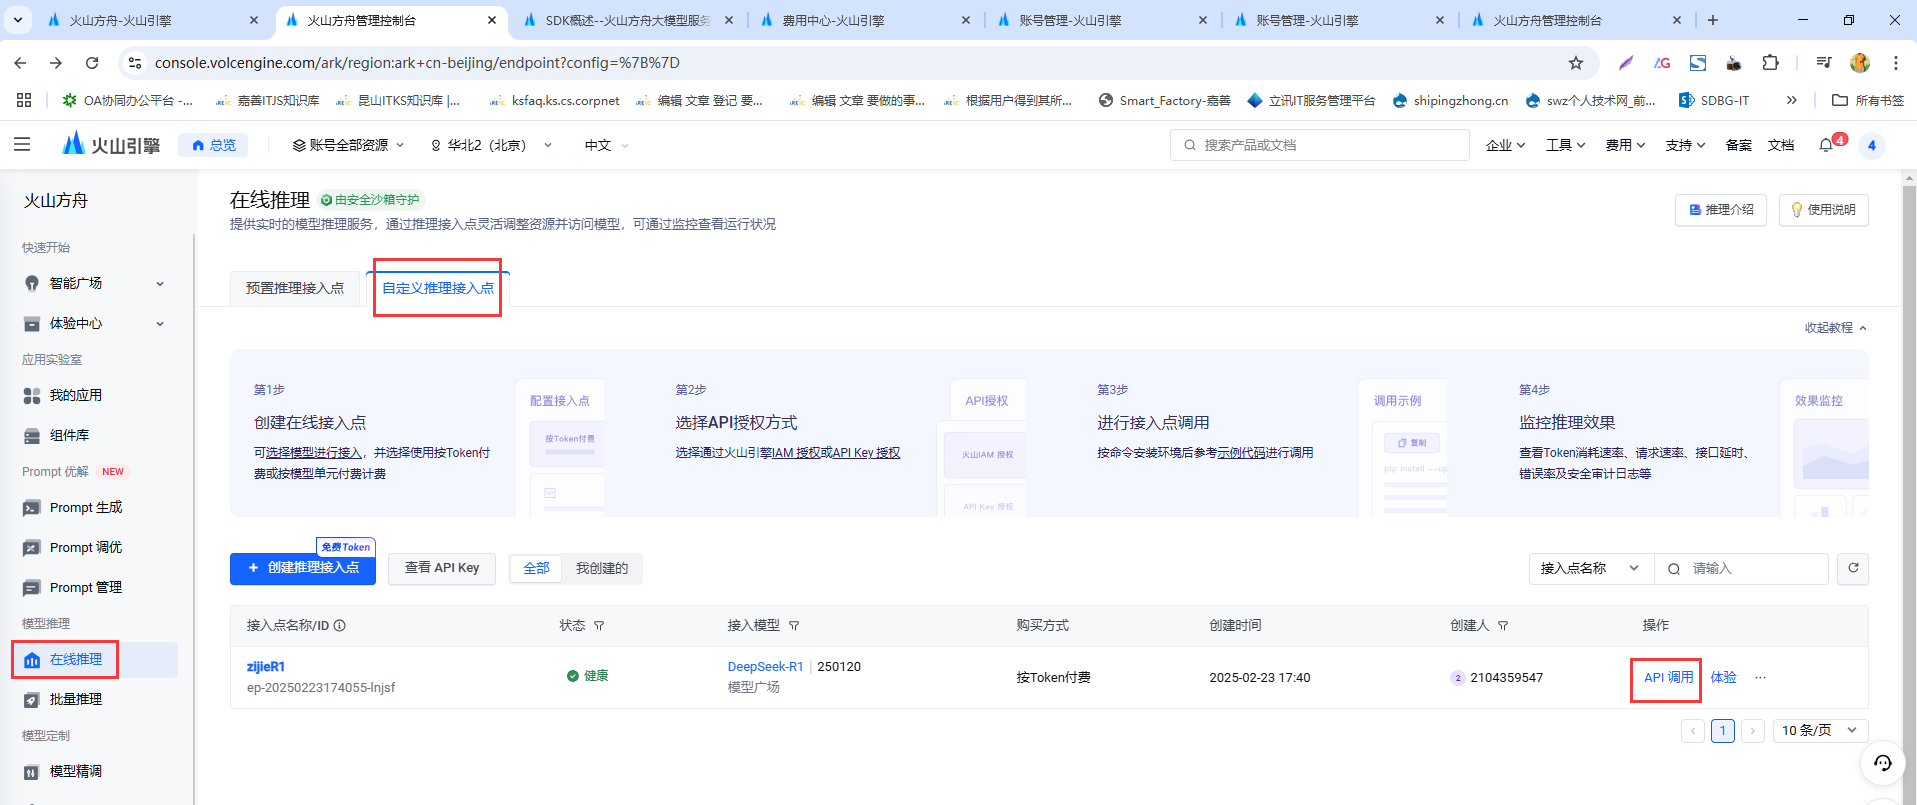This screenshot has width=1917, height=805.
Task: Change page size 10 条/页 dropdown
Action: pos(1819,731)
